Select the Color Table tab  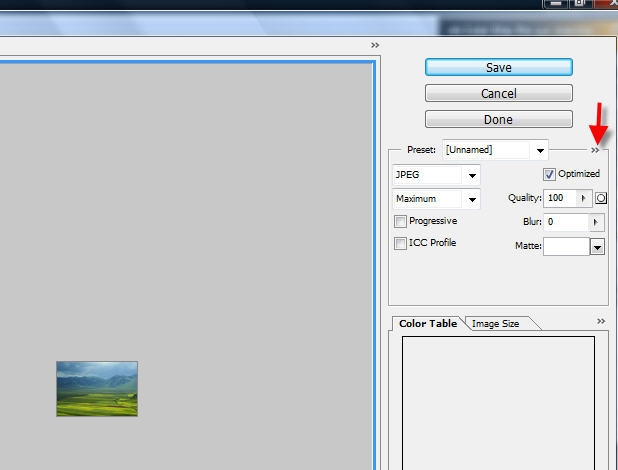[x=428, y=324]
